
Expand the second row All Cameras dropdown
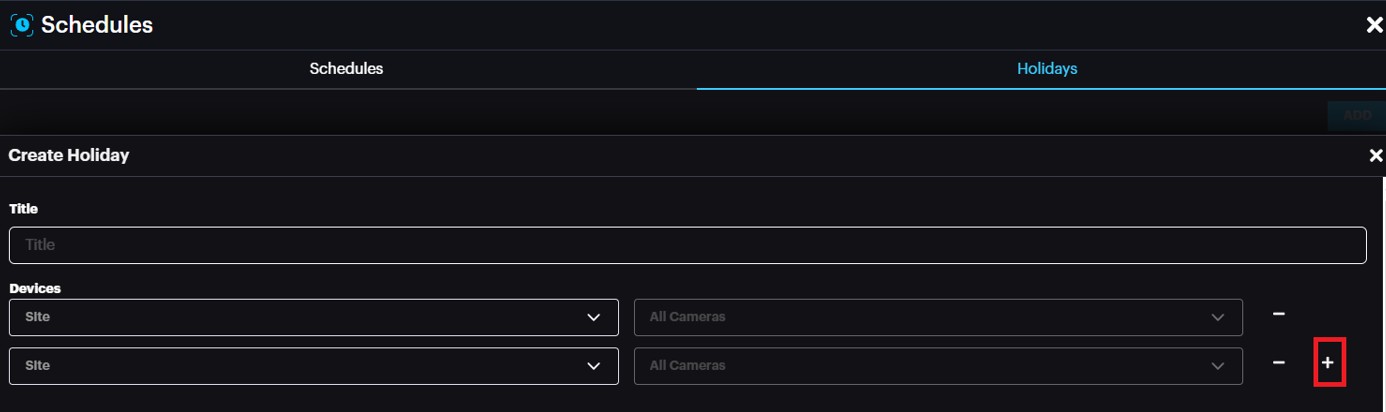tap(938, 366)
